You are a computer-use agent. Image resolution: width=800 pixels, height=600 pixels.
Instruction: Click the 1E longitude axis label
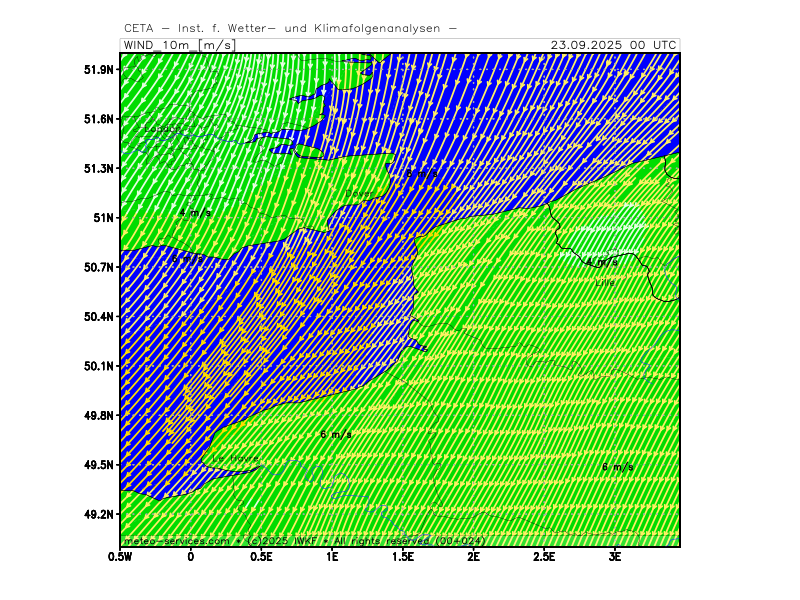(x=332, y=557)
